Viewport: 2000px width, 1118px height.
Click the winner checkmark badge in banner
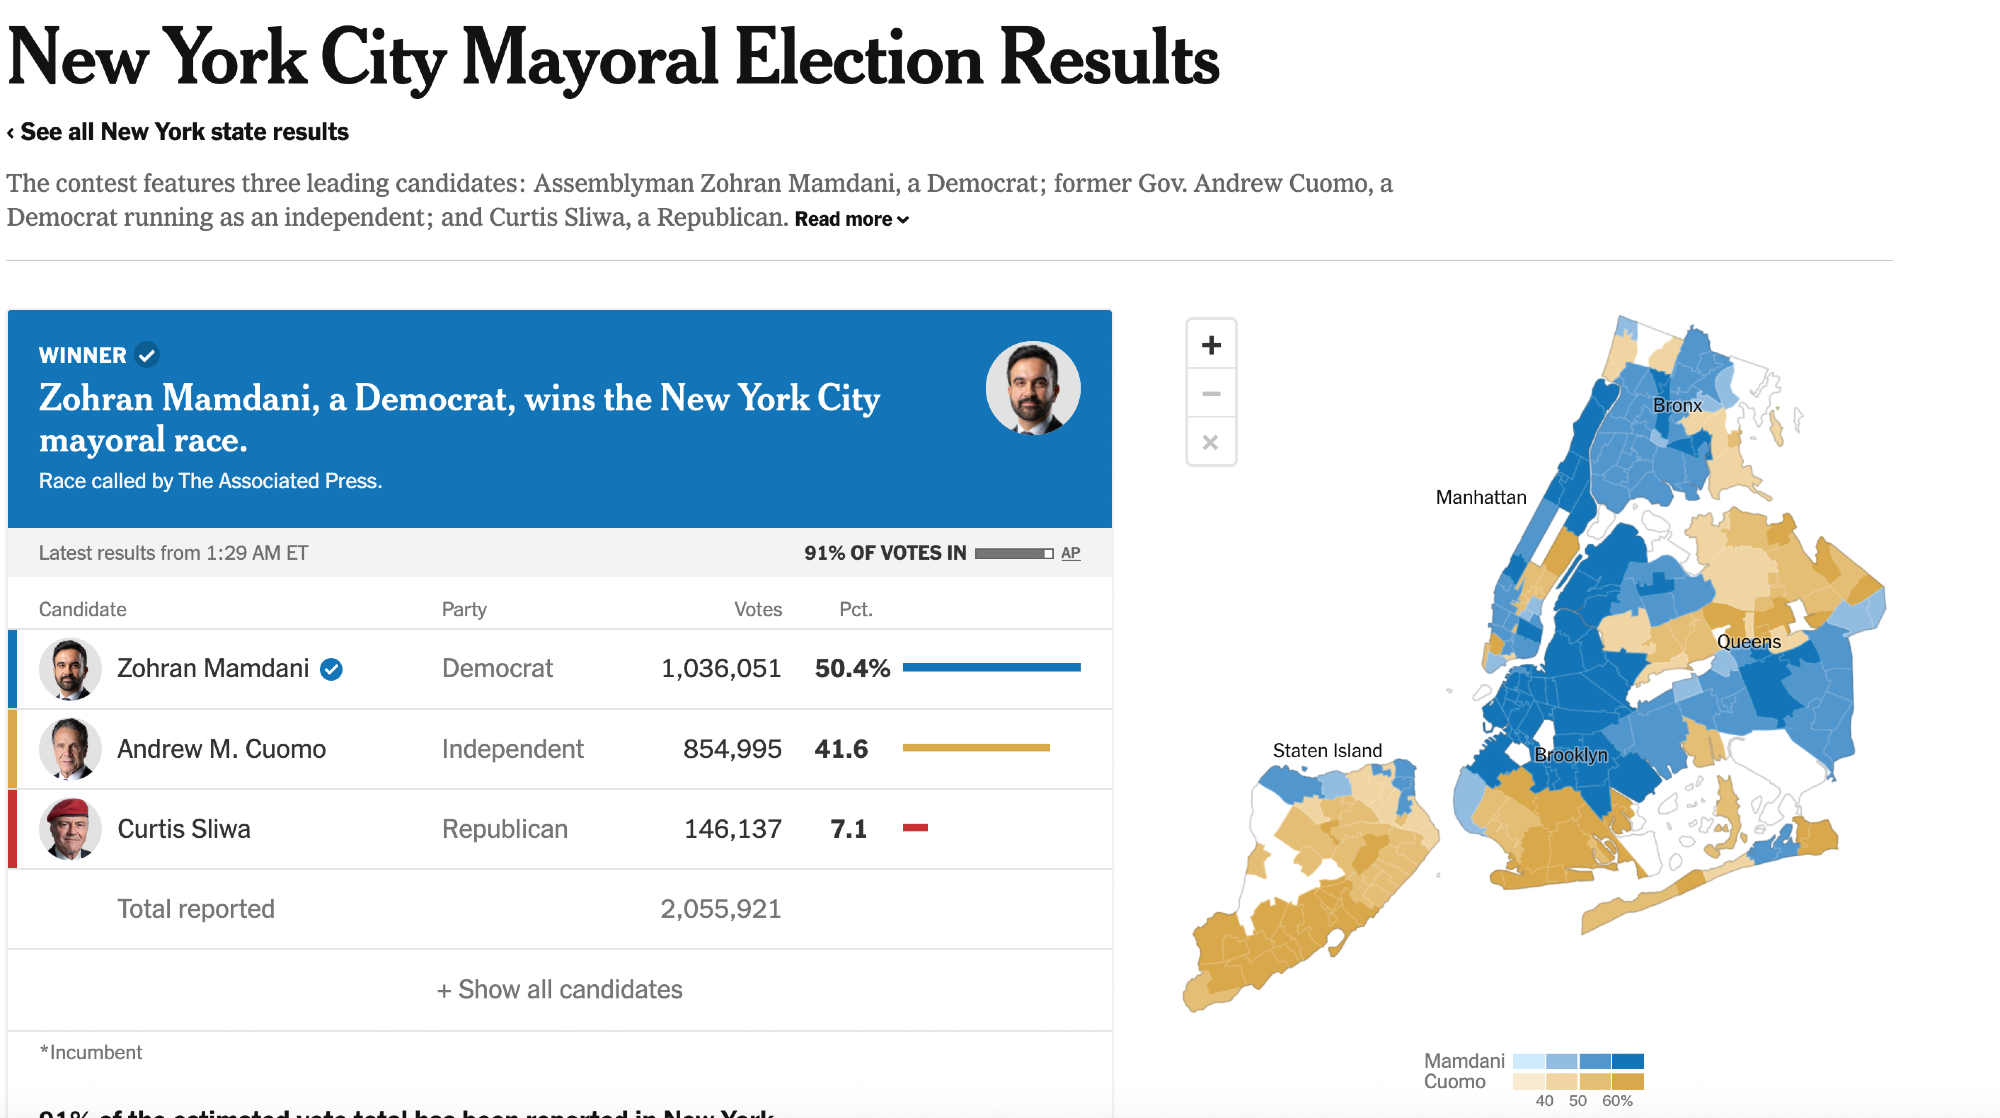pos(147,355)
